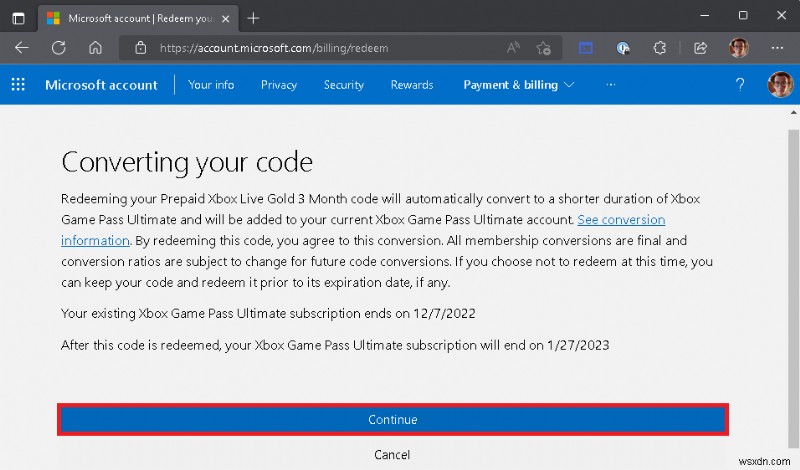The width and height of the screenshot is (800, 470).
Task: Go to browser home page
Action: point(95,48)
